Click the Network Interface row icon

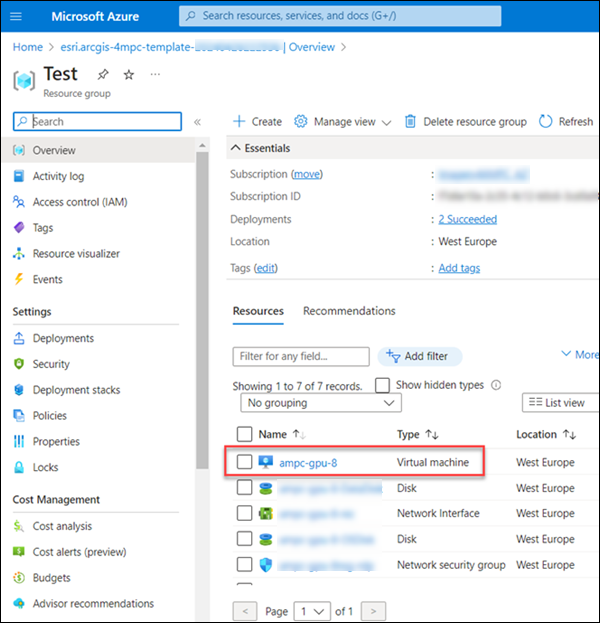tap(265, 514)
